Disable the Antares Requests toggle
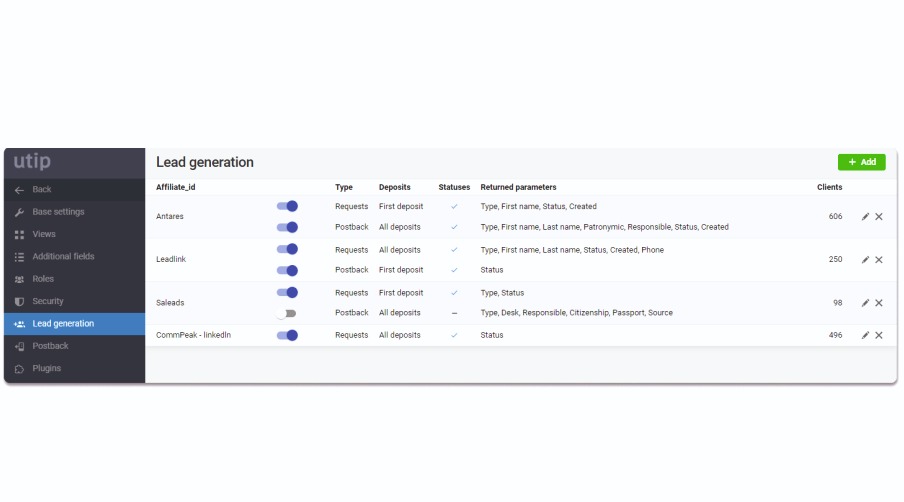The height and width of the screenshot is (502, 904). coord(287,206)
